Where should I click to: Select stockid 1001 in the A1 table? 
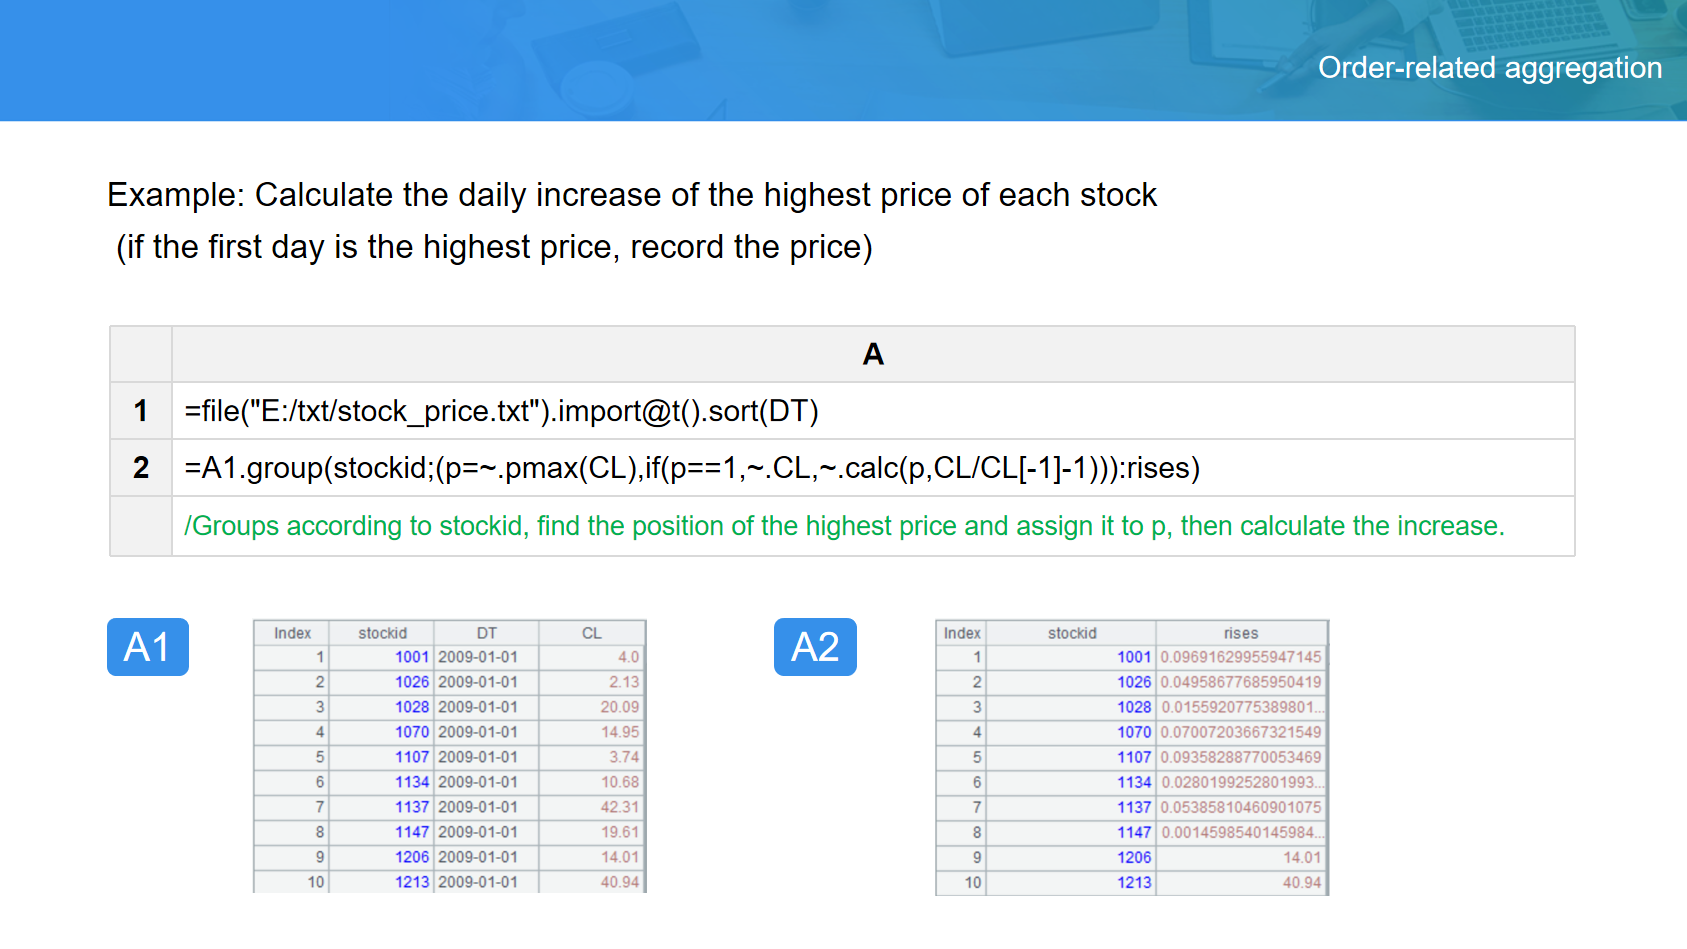(411, 657)
